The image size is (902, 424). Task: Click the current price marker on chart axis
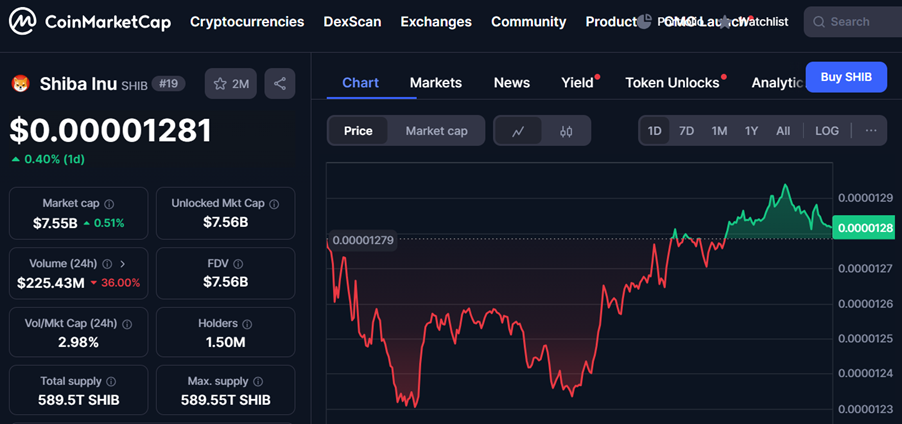click(x=865, y=228)
